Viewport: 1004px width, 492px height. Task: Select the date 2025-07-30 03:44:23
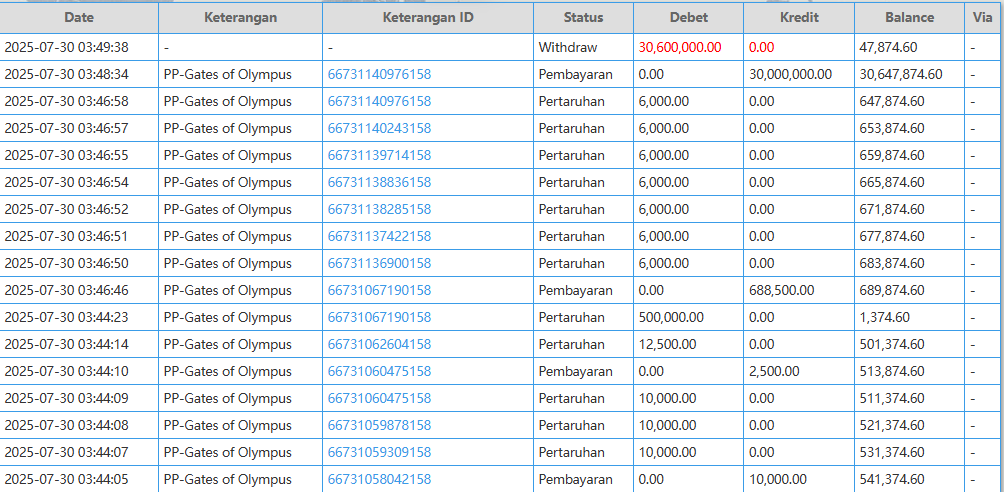point(67,317)
